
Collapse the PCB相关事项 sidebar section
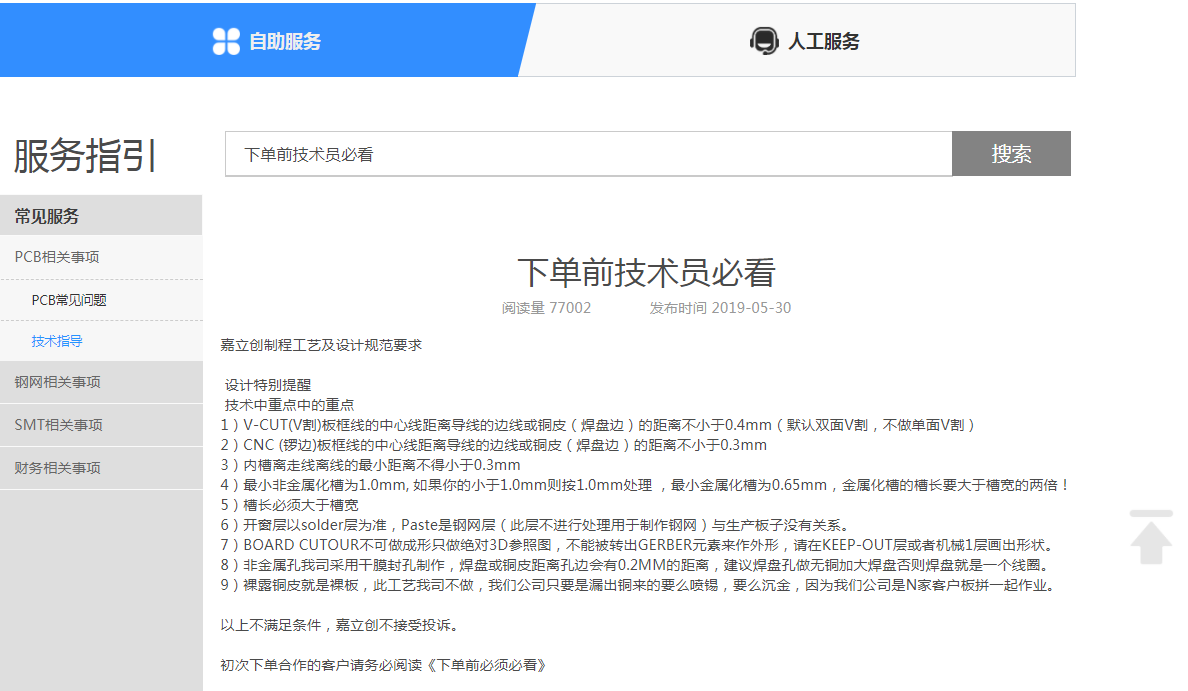57,257
